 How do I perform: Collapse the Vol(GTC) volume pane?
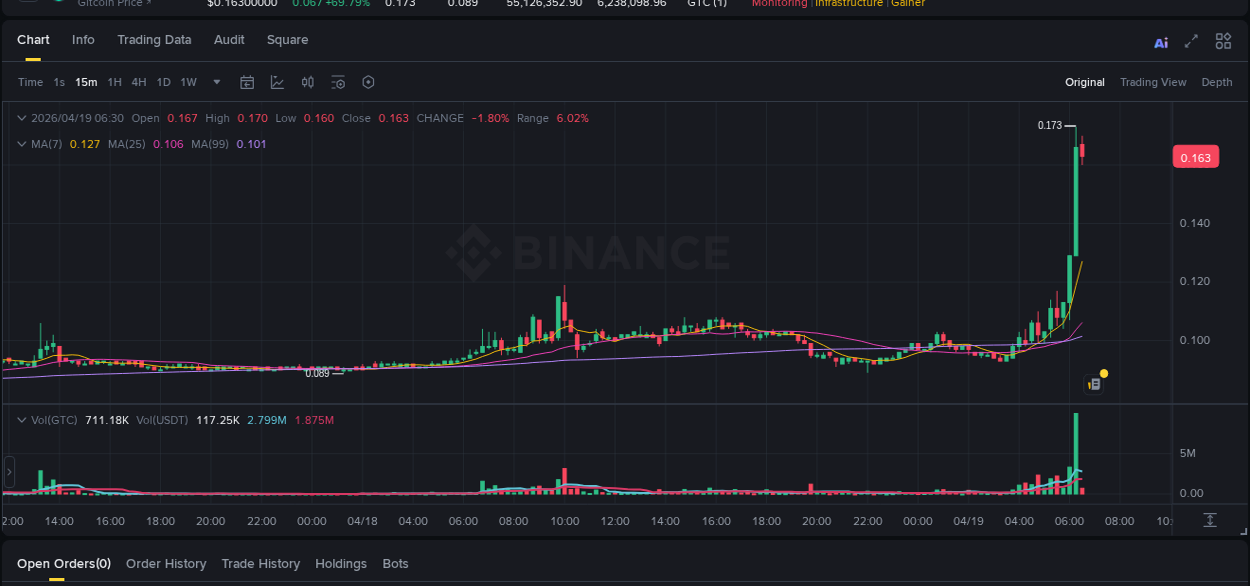click(x=21, y=420)
